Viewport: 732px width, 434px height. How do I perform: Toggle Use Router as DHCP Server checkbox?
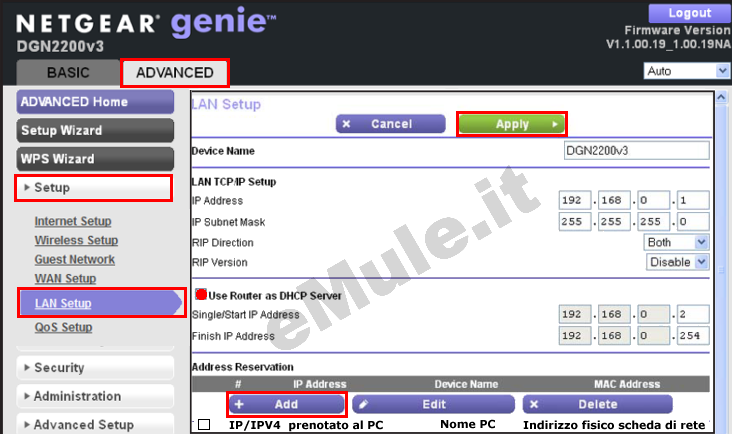pyautogui.click(x=201, y=294)
